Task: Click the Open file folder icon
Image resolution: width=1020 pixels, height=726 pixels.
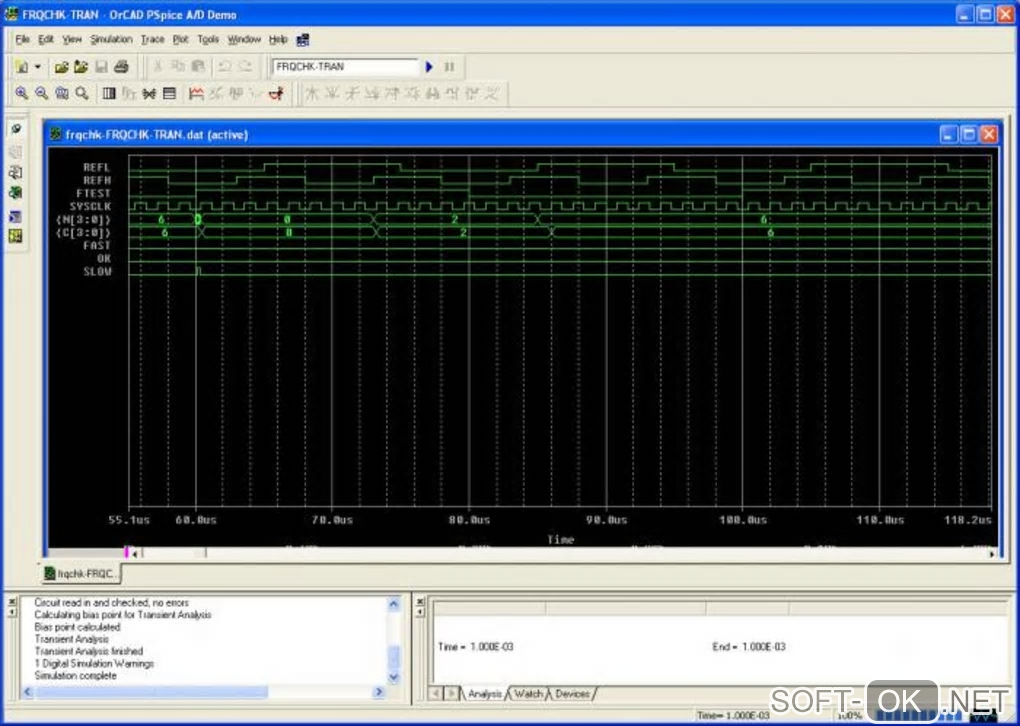Action: (x=61, y=67)
